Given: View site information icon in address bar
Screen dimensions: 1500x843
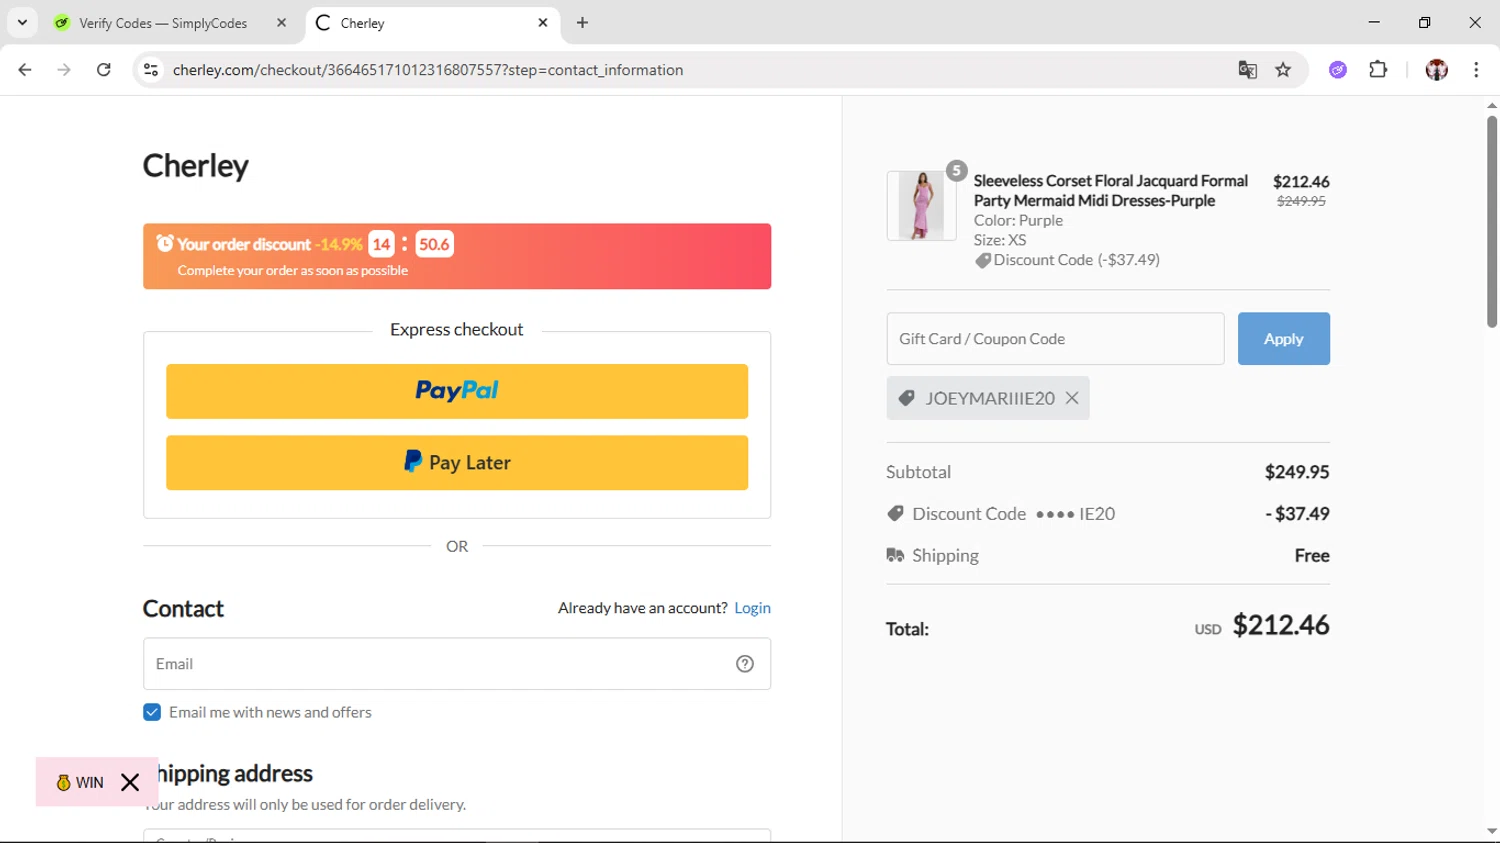Looking at the screenshot, I should coord(151,70).
